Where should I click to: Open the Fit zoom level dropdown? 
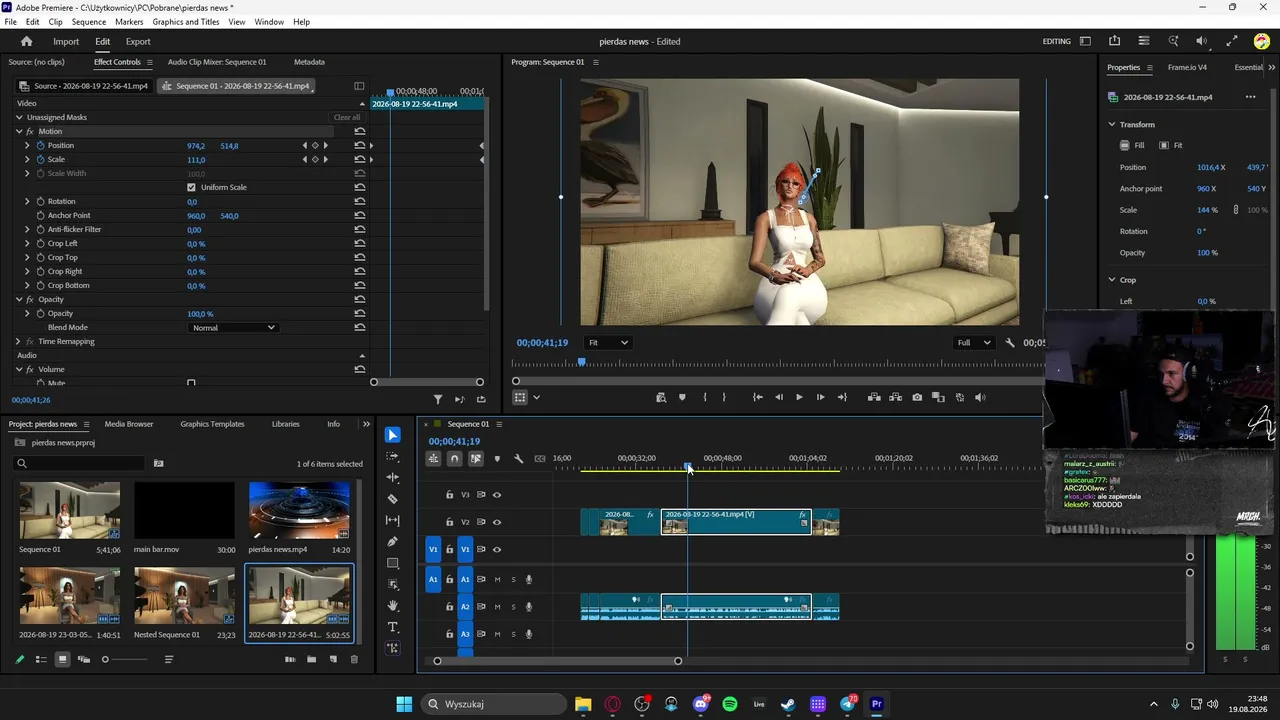tap(608, 343)
